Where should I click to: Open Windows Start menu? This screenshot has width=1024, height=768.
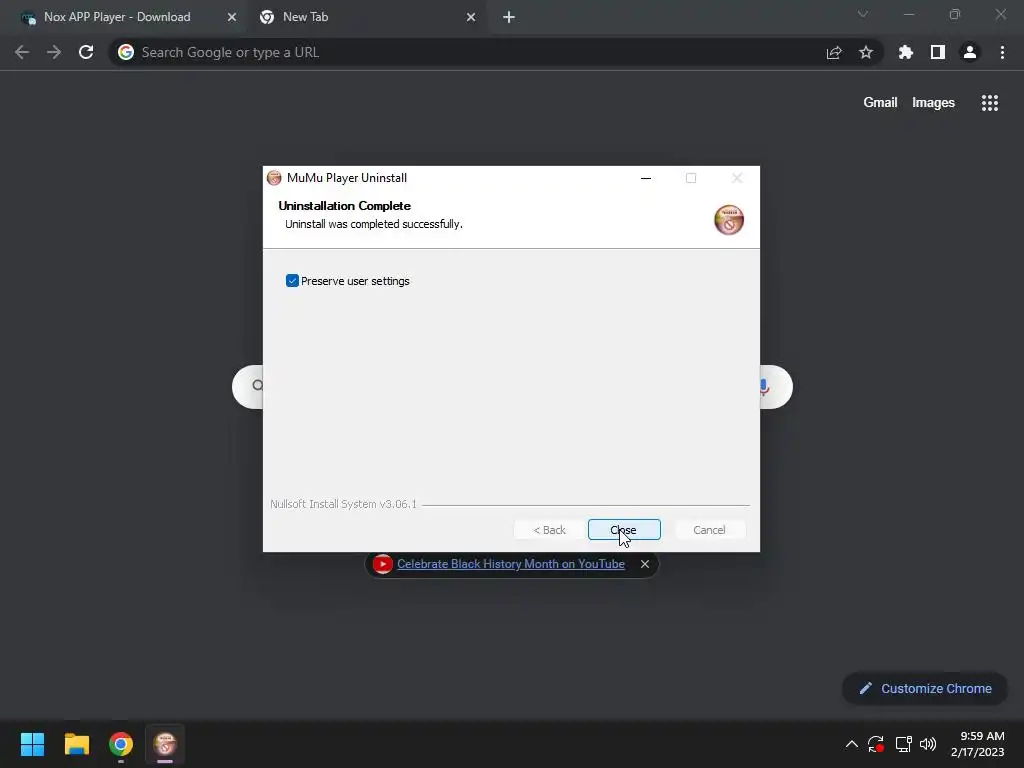point(32,744)
